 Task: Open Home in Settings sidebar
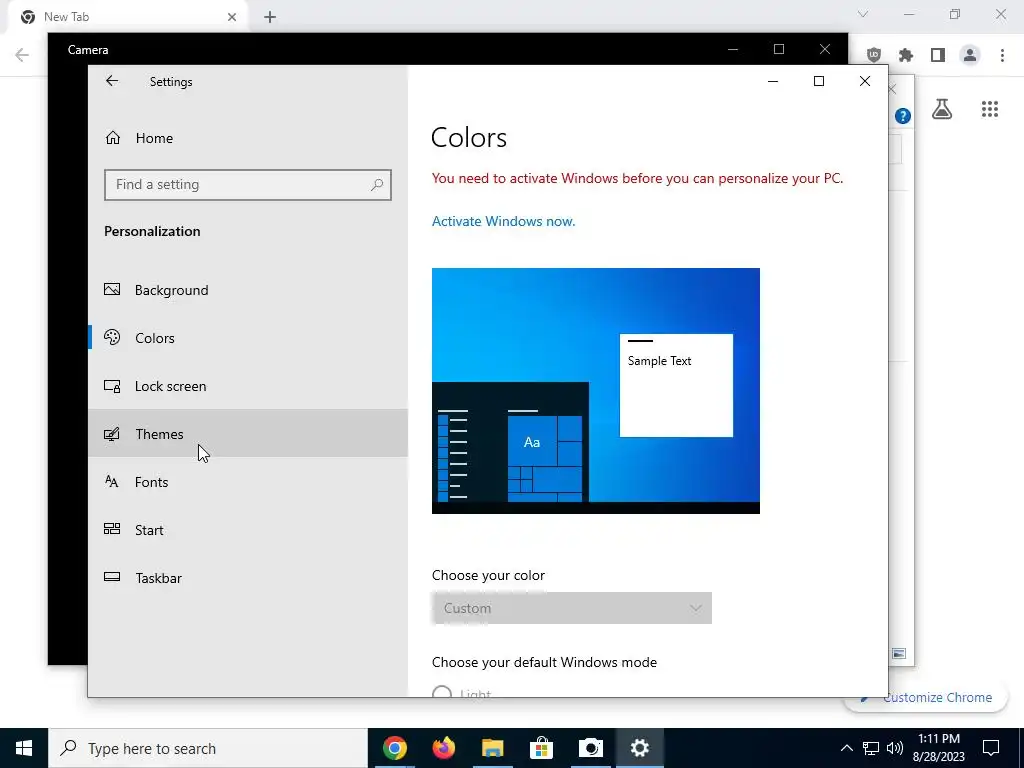pyautogui.click(x=248, y=138)
